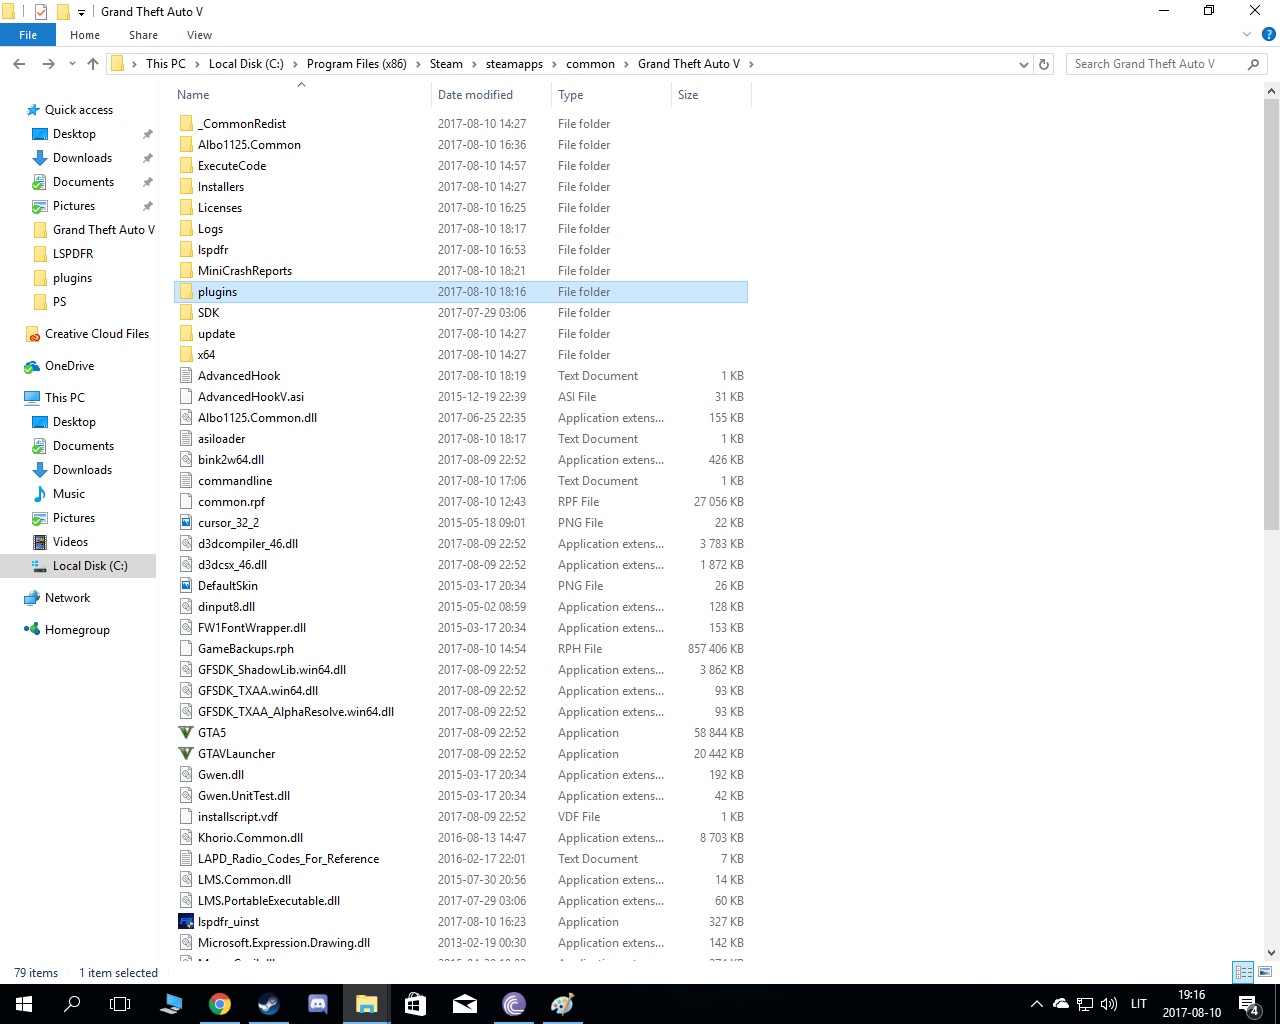Open the recent locations dropdown arrow
Screen dimensions: 1280x1024
(x=72, y=64)
